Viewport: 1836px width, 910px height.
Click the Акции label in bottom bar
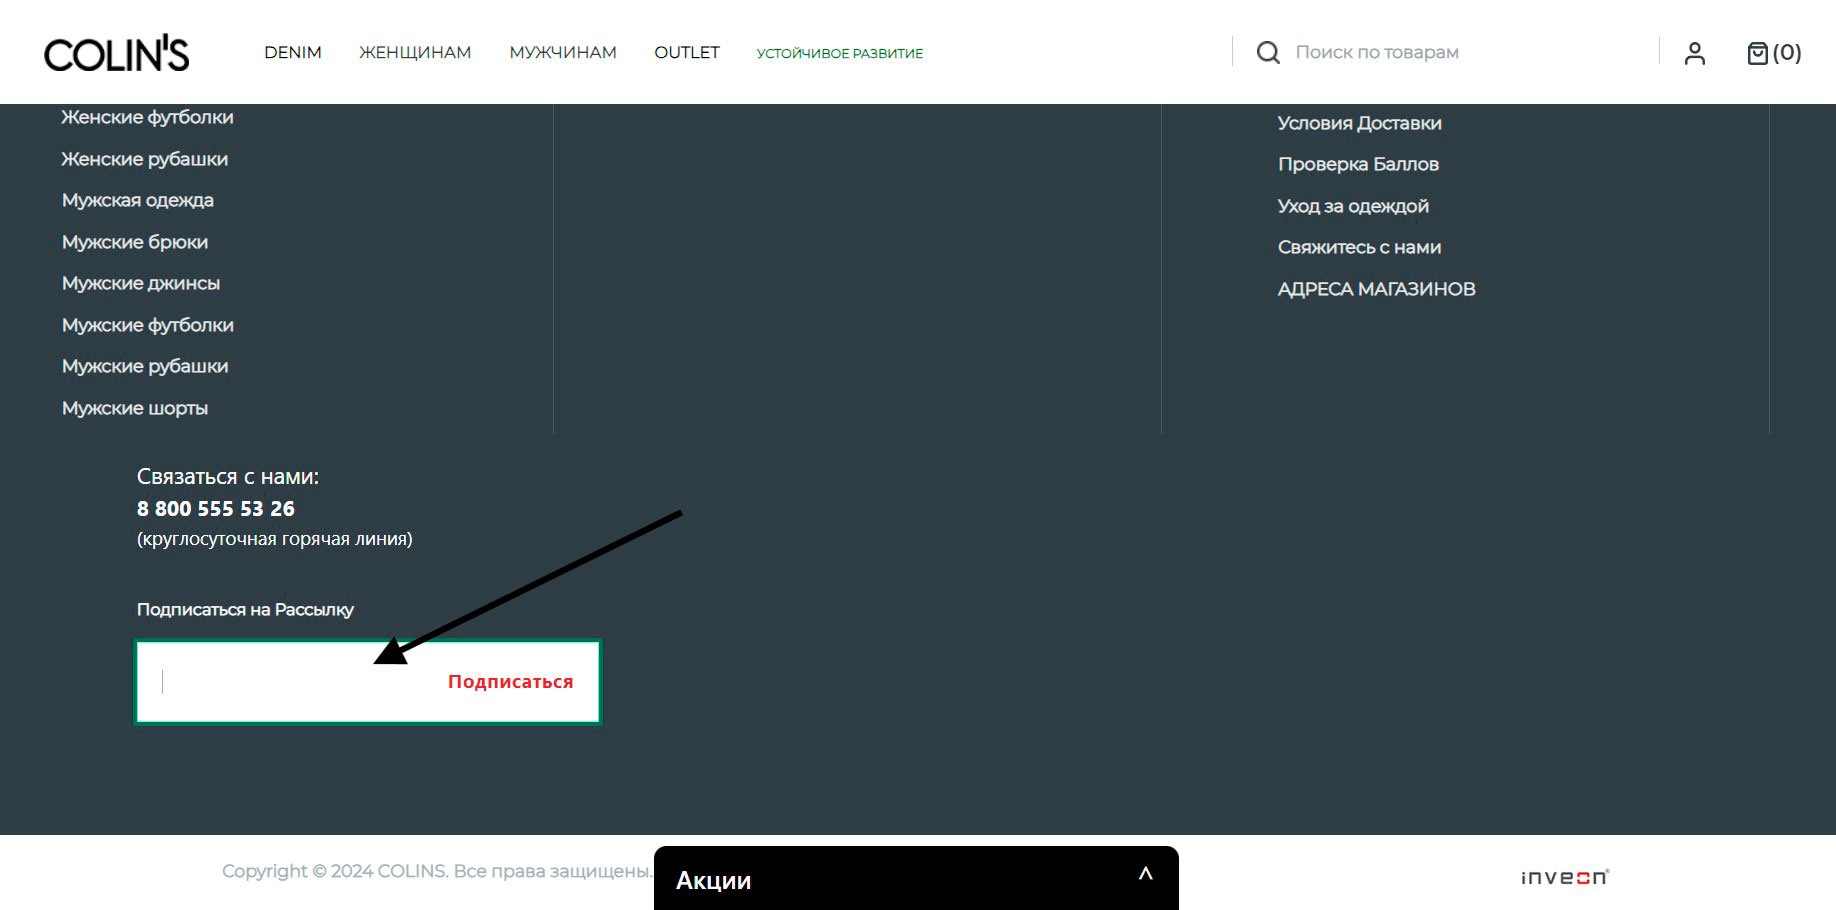[x=713, y=880]
